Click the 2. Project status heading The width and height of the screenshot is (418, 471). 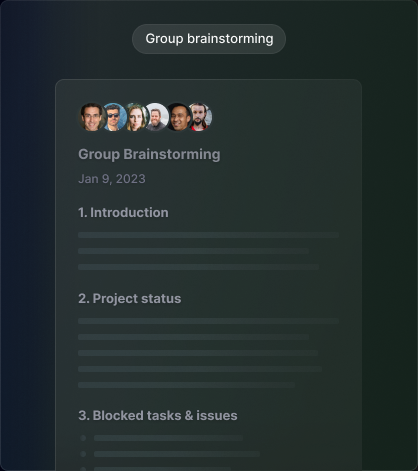(130, 299)
